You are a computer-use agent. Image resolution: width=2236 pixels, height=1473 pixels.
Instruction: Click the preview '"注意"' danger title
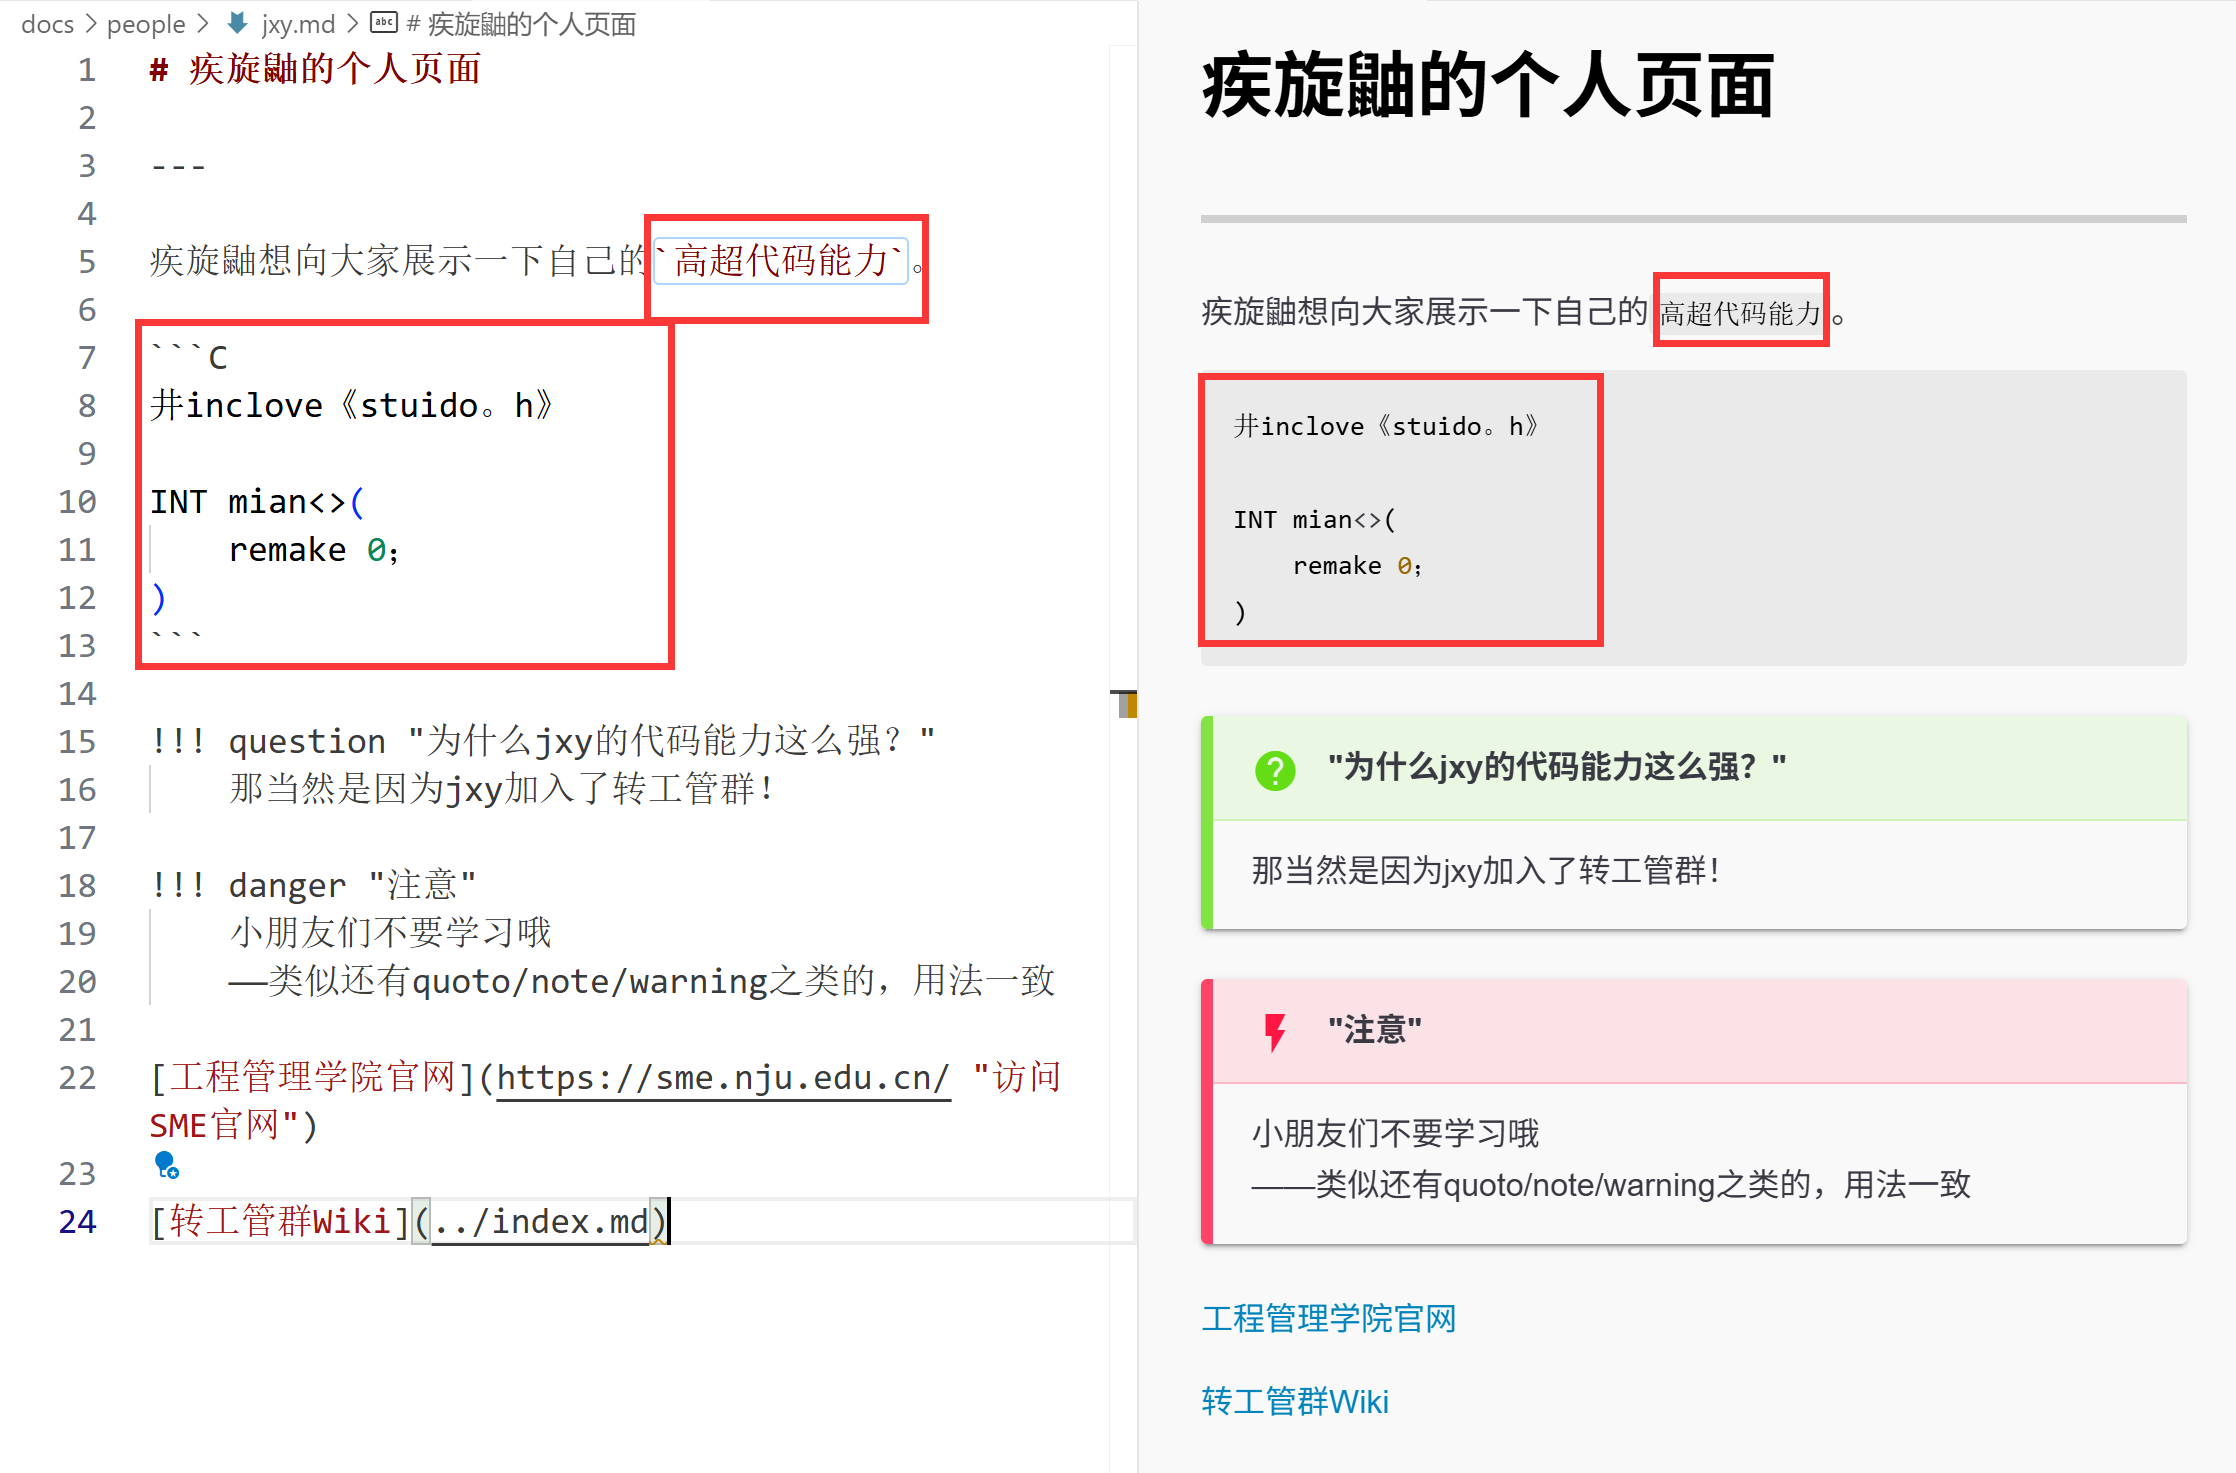click(1375, 1030)
